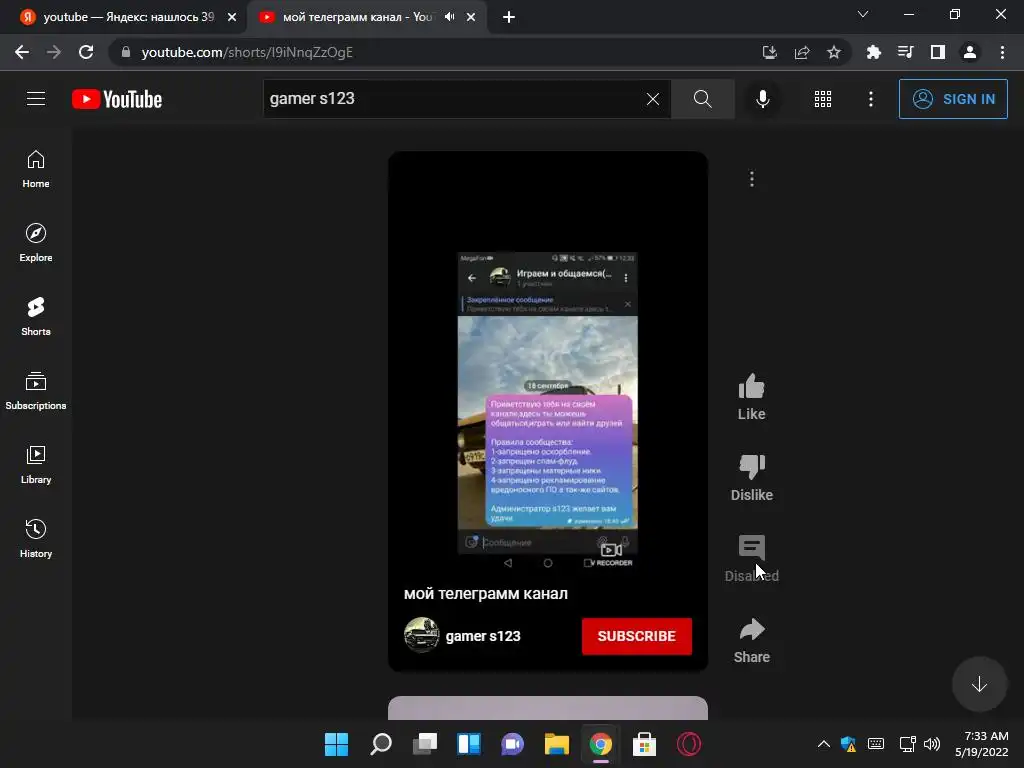Open Home in the sidebar
Screen dimensions: 1024x768
[36, 170]
